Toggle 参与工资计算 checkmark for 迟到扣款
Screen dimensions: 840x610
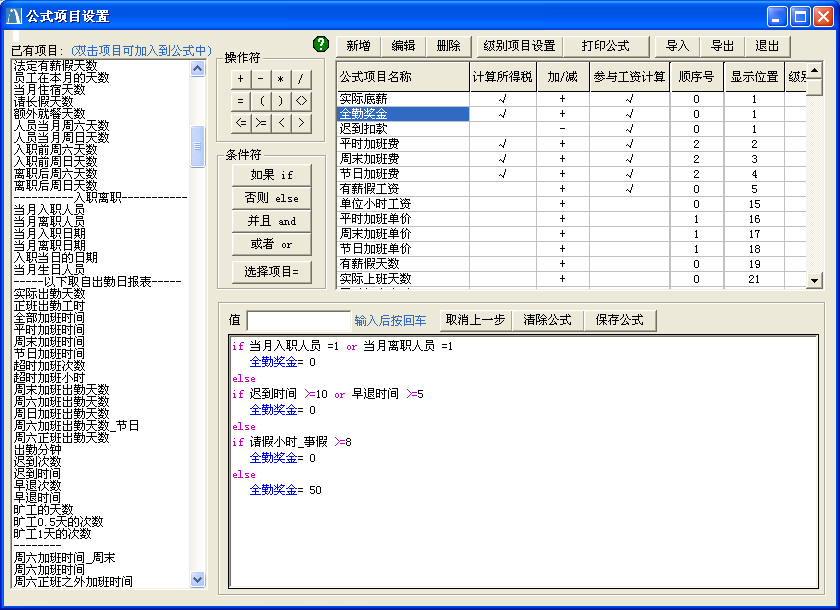click(x=629, y=129)
